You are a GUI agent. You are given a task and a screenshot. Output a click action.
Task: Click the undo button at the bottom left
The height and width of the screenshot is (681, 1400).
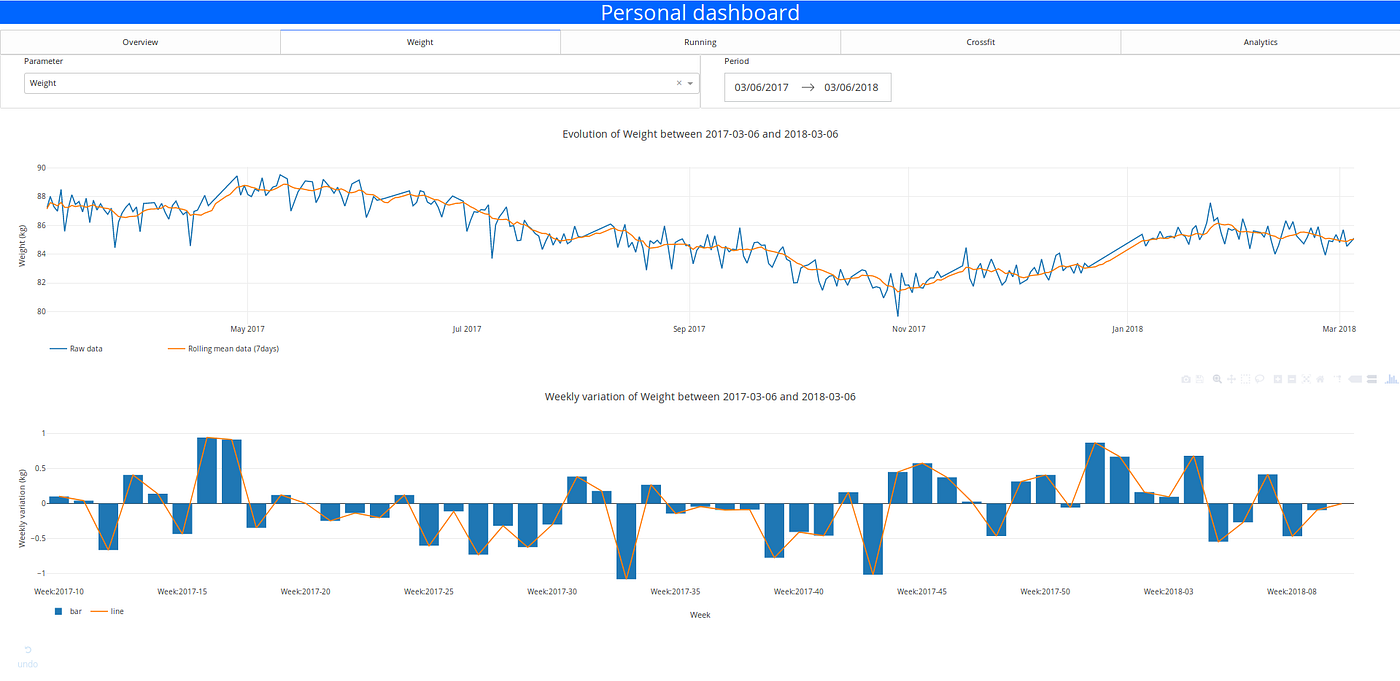pyautogui.click(x=26, y=660)
